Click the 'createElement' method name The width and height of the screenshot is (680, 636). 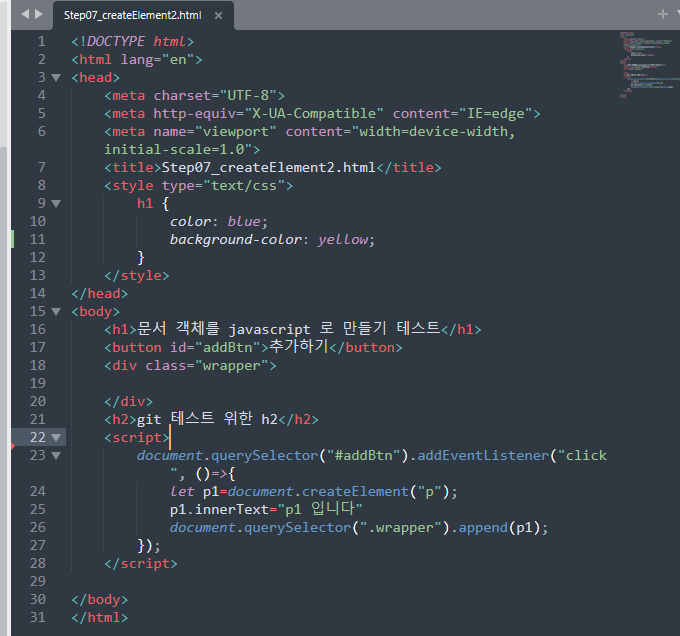tap(355, 491)
